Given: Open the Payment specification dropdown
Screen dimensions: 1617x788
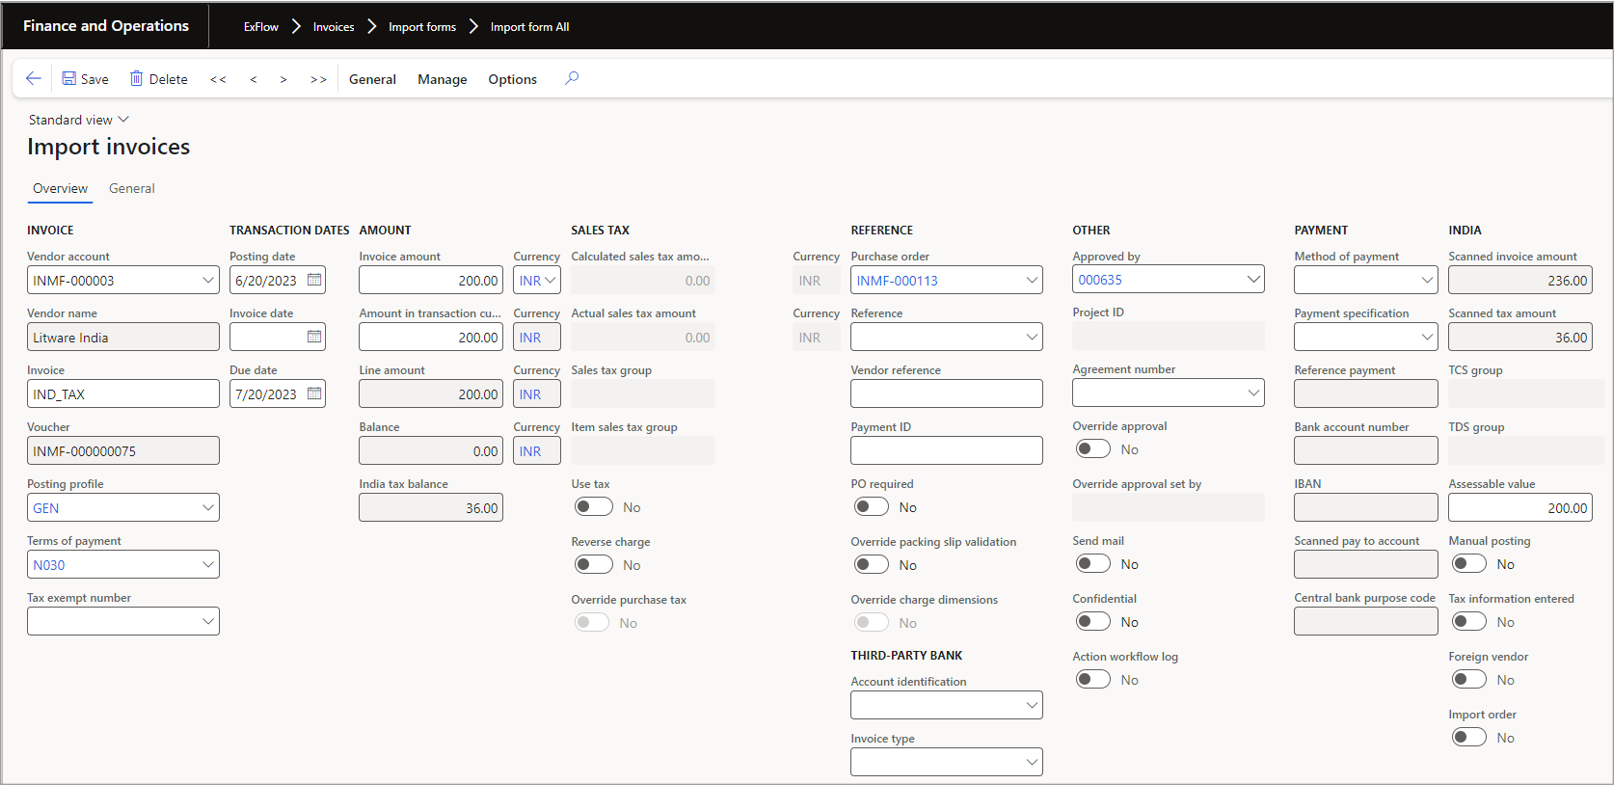Looking at the screenshot, I should (1427, 337).
